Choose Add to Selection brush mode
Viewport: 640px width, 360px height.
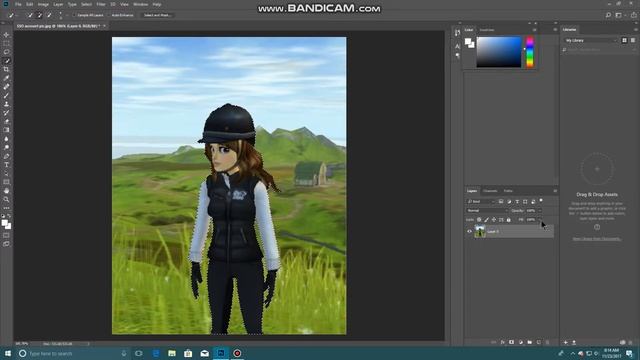pyautogui.click(x=40, y=15)
